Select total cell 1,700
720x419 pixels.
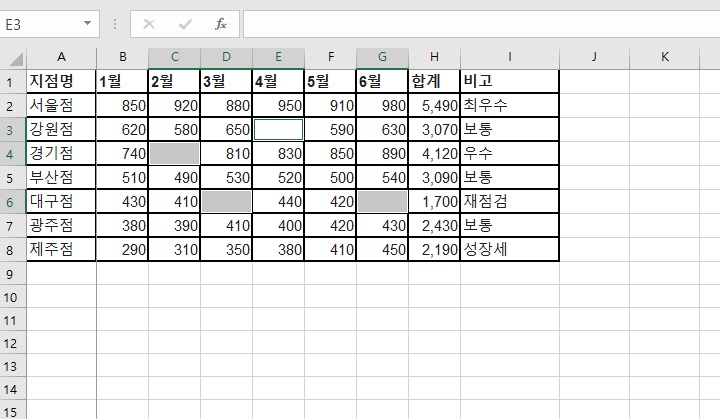click(434, 201)
